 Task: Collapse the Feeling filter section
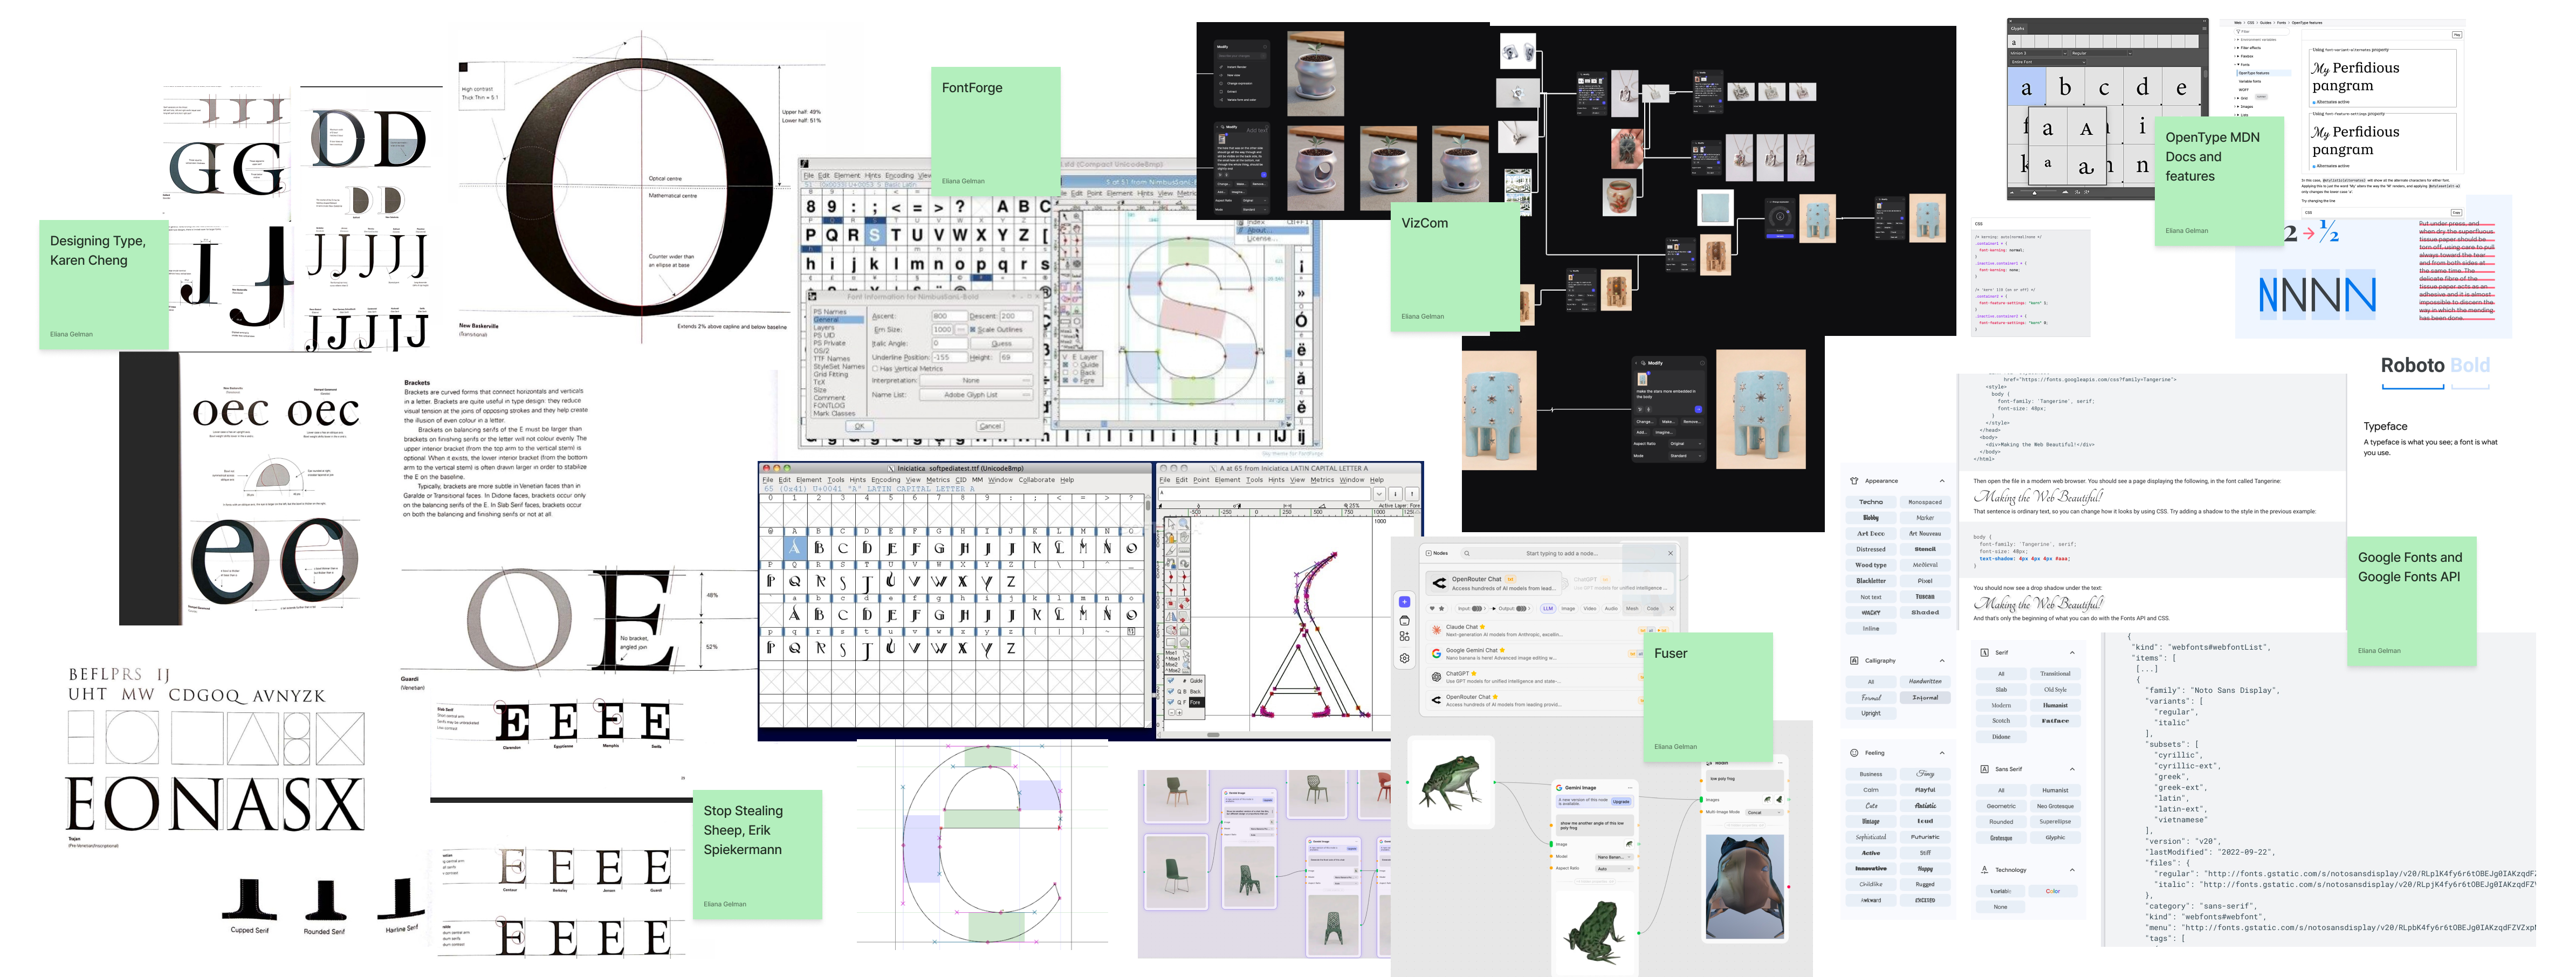(1942, 753)
